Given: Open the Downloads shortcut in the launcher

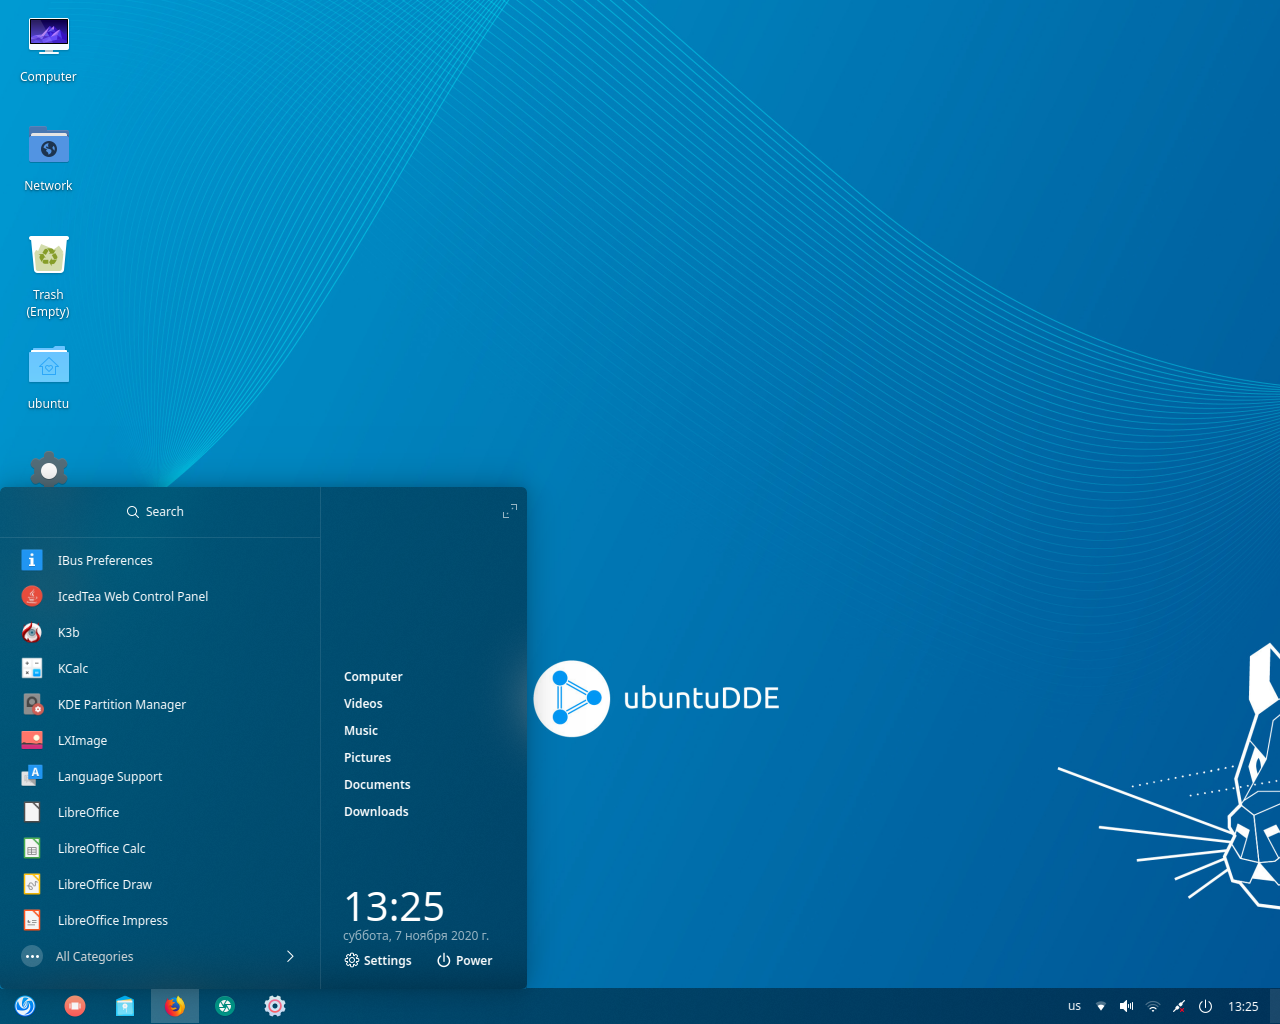Looking at the screenshot, I should pos(376,811).
